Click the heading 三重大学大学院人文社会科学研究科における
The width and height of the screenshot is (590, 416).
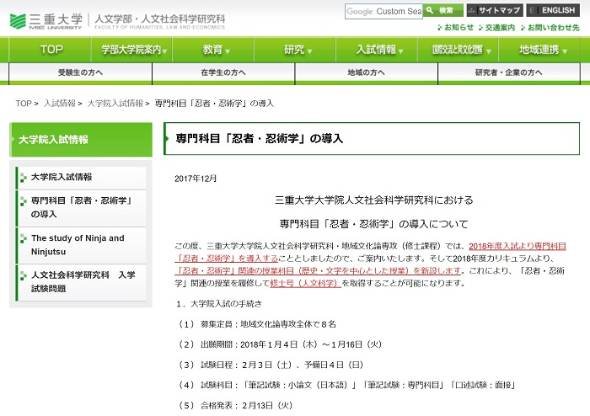tap(374, 200)
